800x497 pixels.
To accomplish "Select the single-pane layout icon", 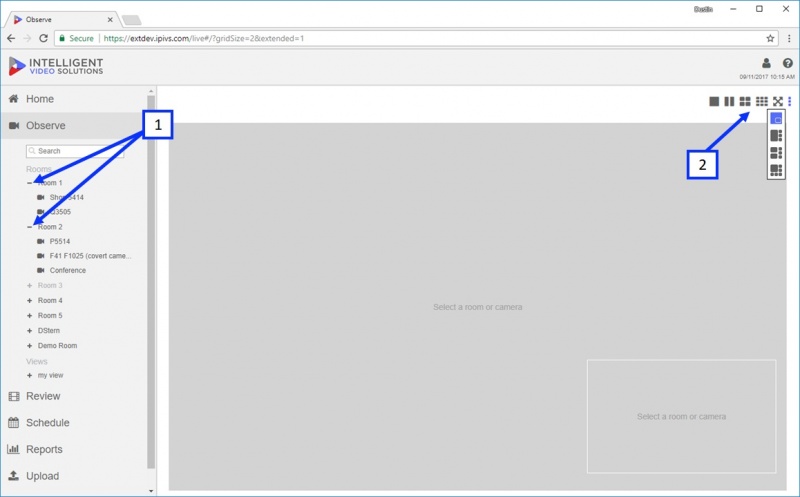I will pyautogui.click(x=714, y=102).
